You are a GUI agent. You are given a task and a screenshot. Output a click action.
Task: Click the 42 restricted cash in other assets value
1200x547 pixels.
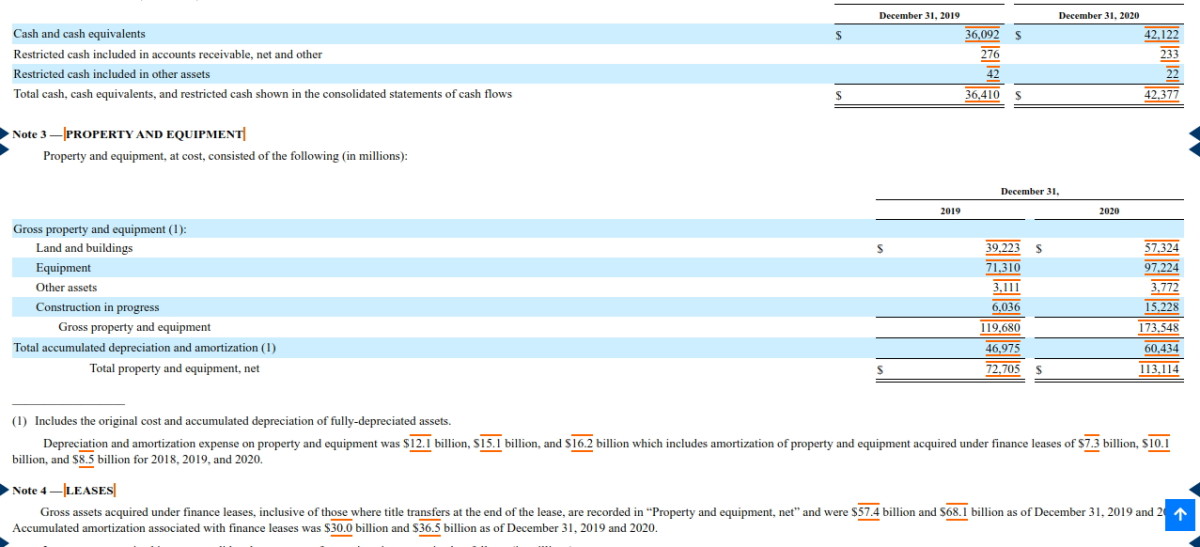pyautogui.click(x=994, y=74)
